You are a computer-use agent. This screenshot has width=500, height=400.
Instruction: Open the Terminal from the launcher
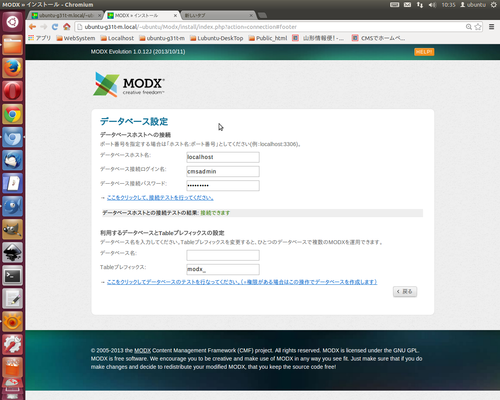(12, 275)
